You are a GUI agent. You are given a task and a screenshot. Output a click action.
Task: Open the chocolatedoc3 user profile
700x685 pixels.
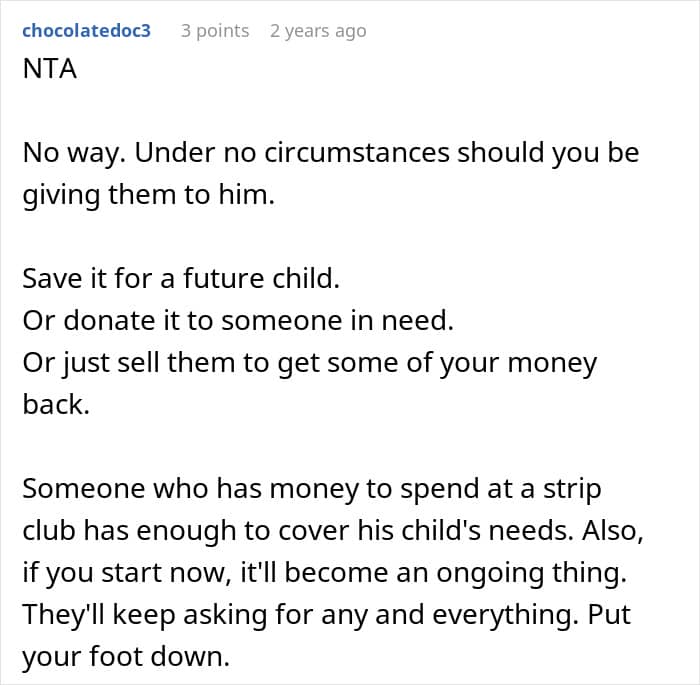tap(86, 30)
